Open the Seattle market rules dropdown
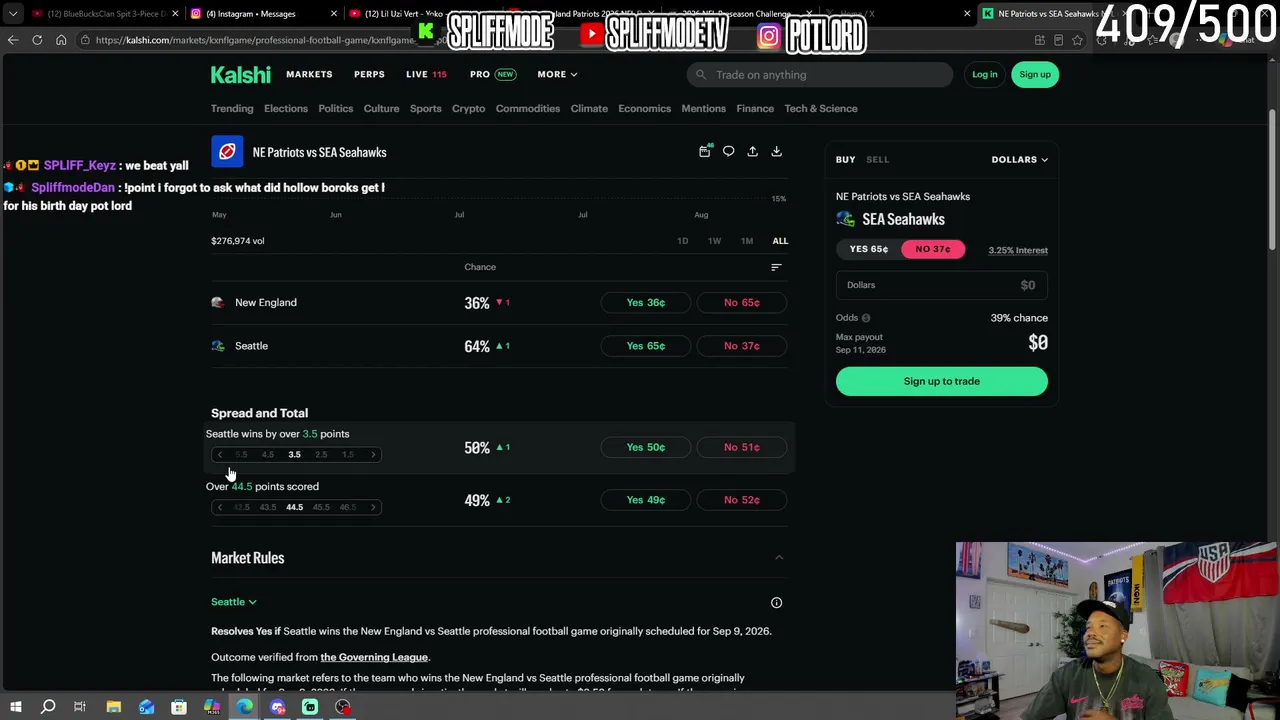1280x720 pixels. click(x=234, y=602)
